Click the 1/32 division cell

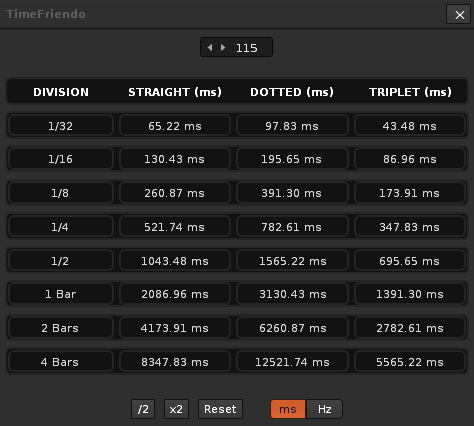pyautogui.click(x=61, y=126)
